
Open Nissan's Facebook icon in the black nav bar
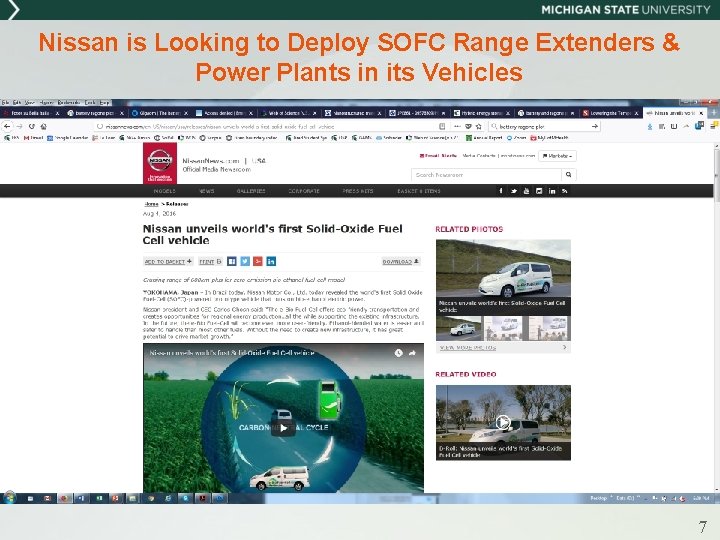(x=501, y=191)
